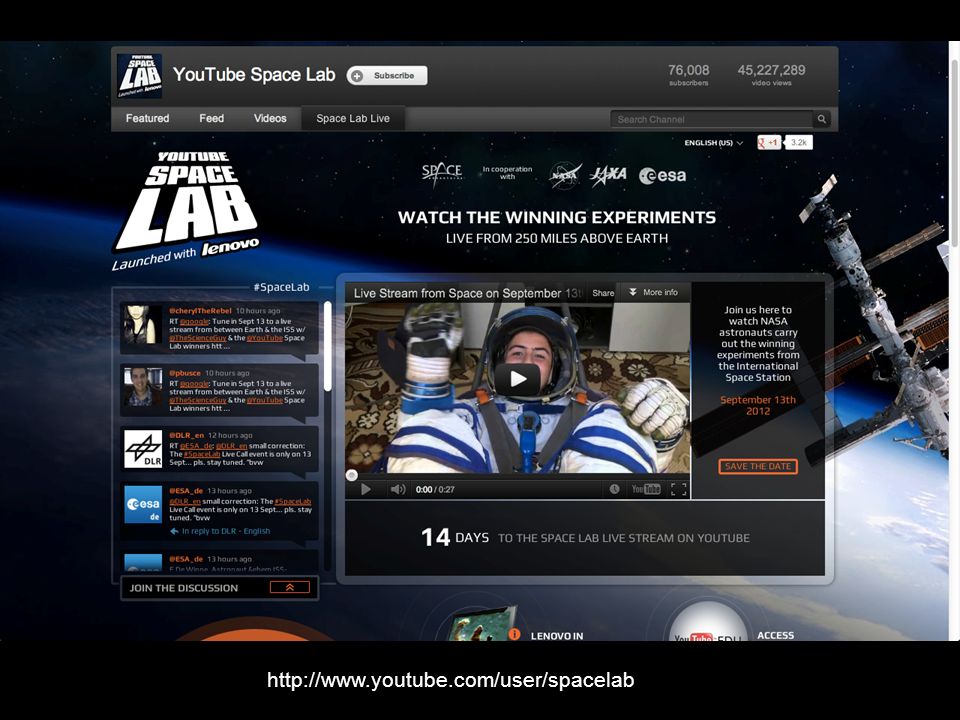Click the 3.2k +1 count bubble
Image resolution: width=960 pixels, height=720 pixels.
point(798,143)
